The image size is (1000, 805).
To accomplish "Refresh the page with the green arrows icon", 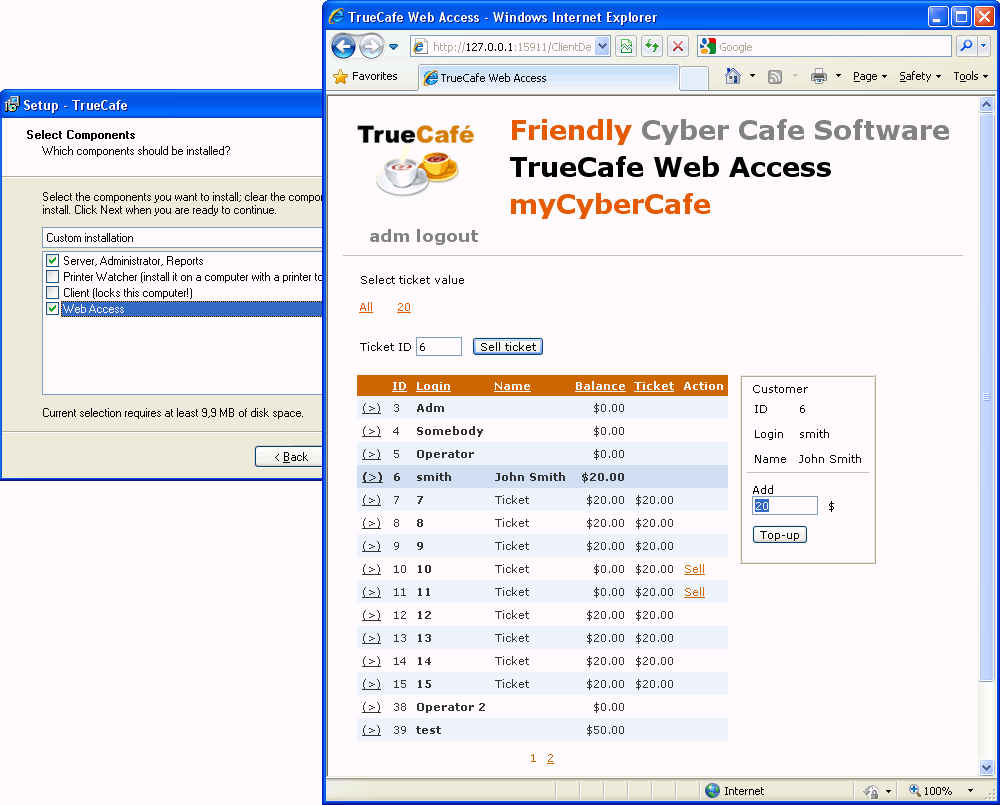I will 652,46.
